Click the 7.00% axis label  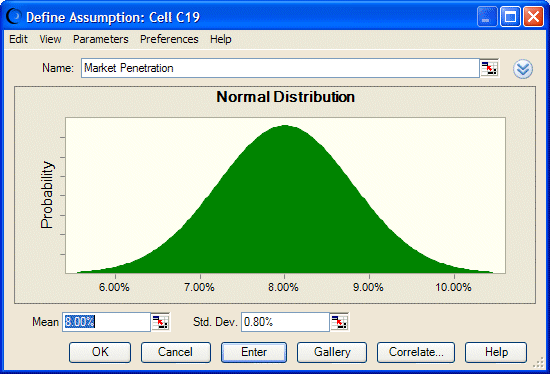click(x=199, y=287)
